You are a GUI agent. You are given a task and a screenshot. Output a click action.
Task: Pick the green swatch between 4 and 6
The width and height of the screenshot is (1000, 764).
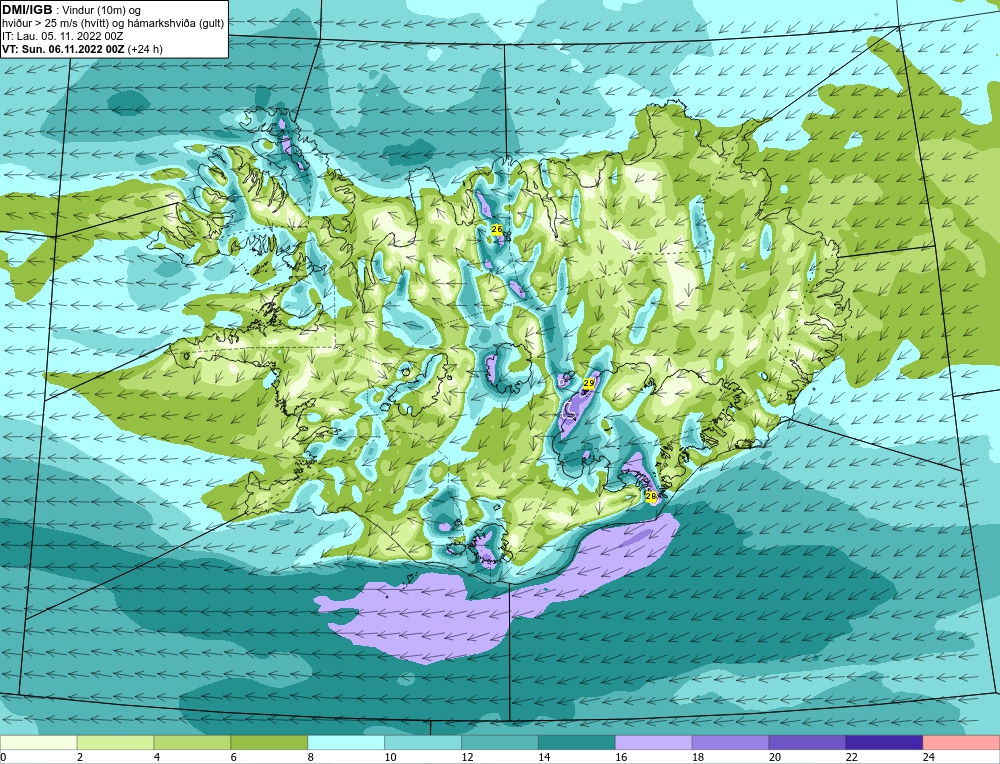click(193, 743)
